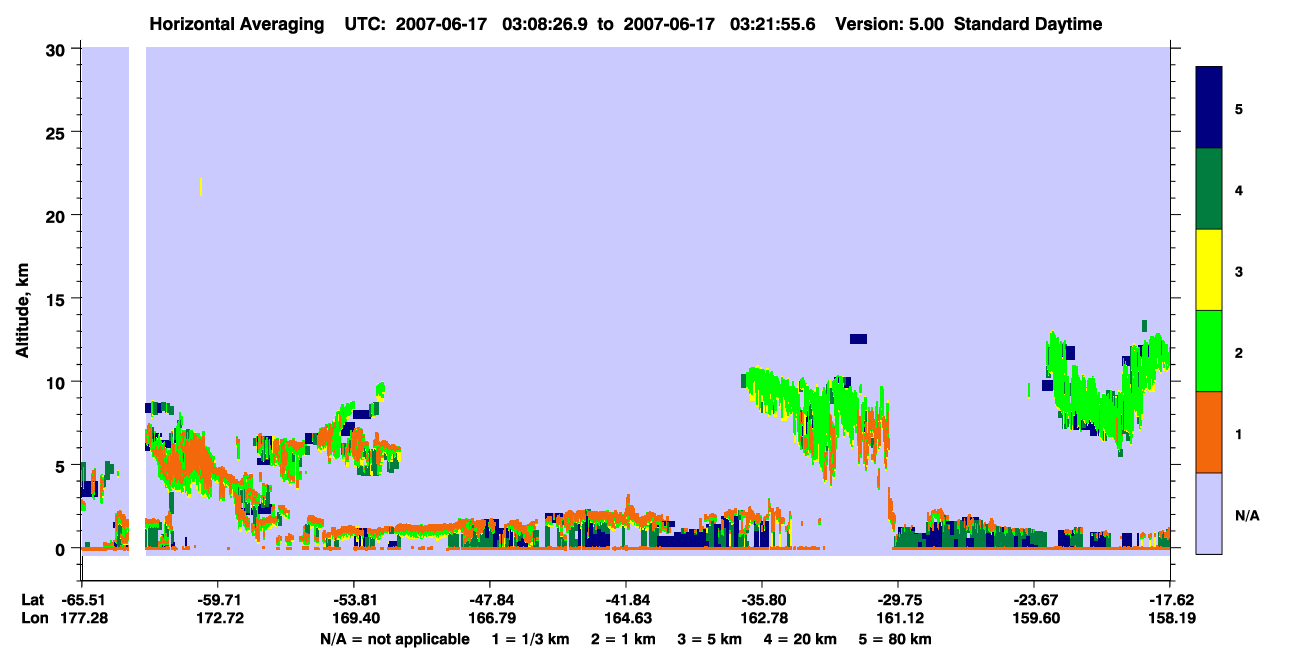The height and width of the screenshot is (667, 1300).
Task: Click longitude value '161.12'
Action: [x=898, y=618]
